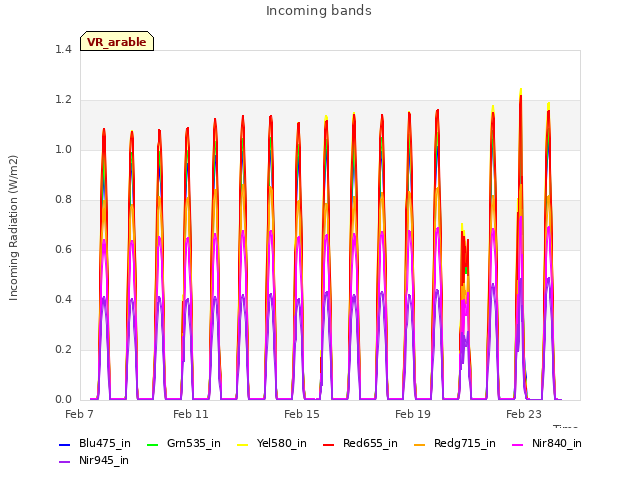
Task: Click the yellow Yel580_in legend color marker
Action: point(242,444)
